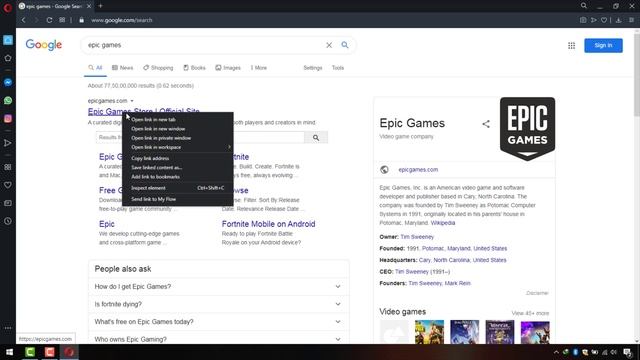Open 'Open link in workspace' submenu
This screenshot has height=360, width=640.
[178, 147]
